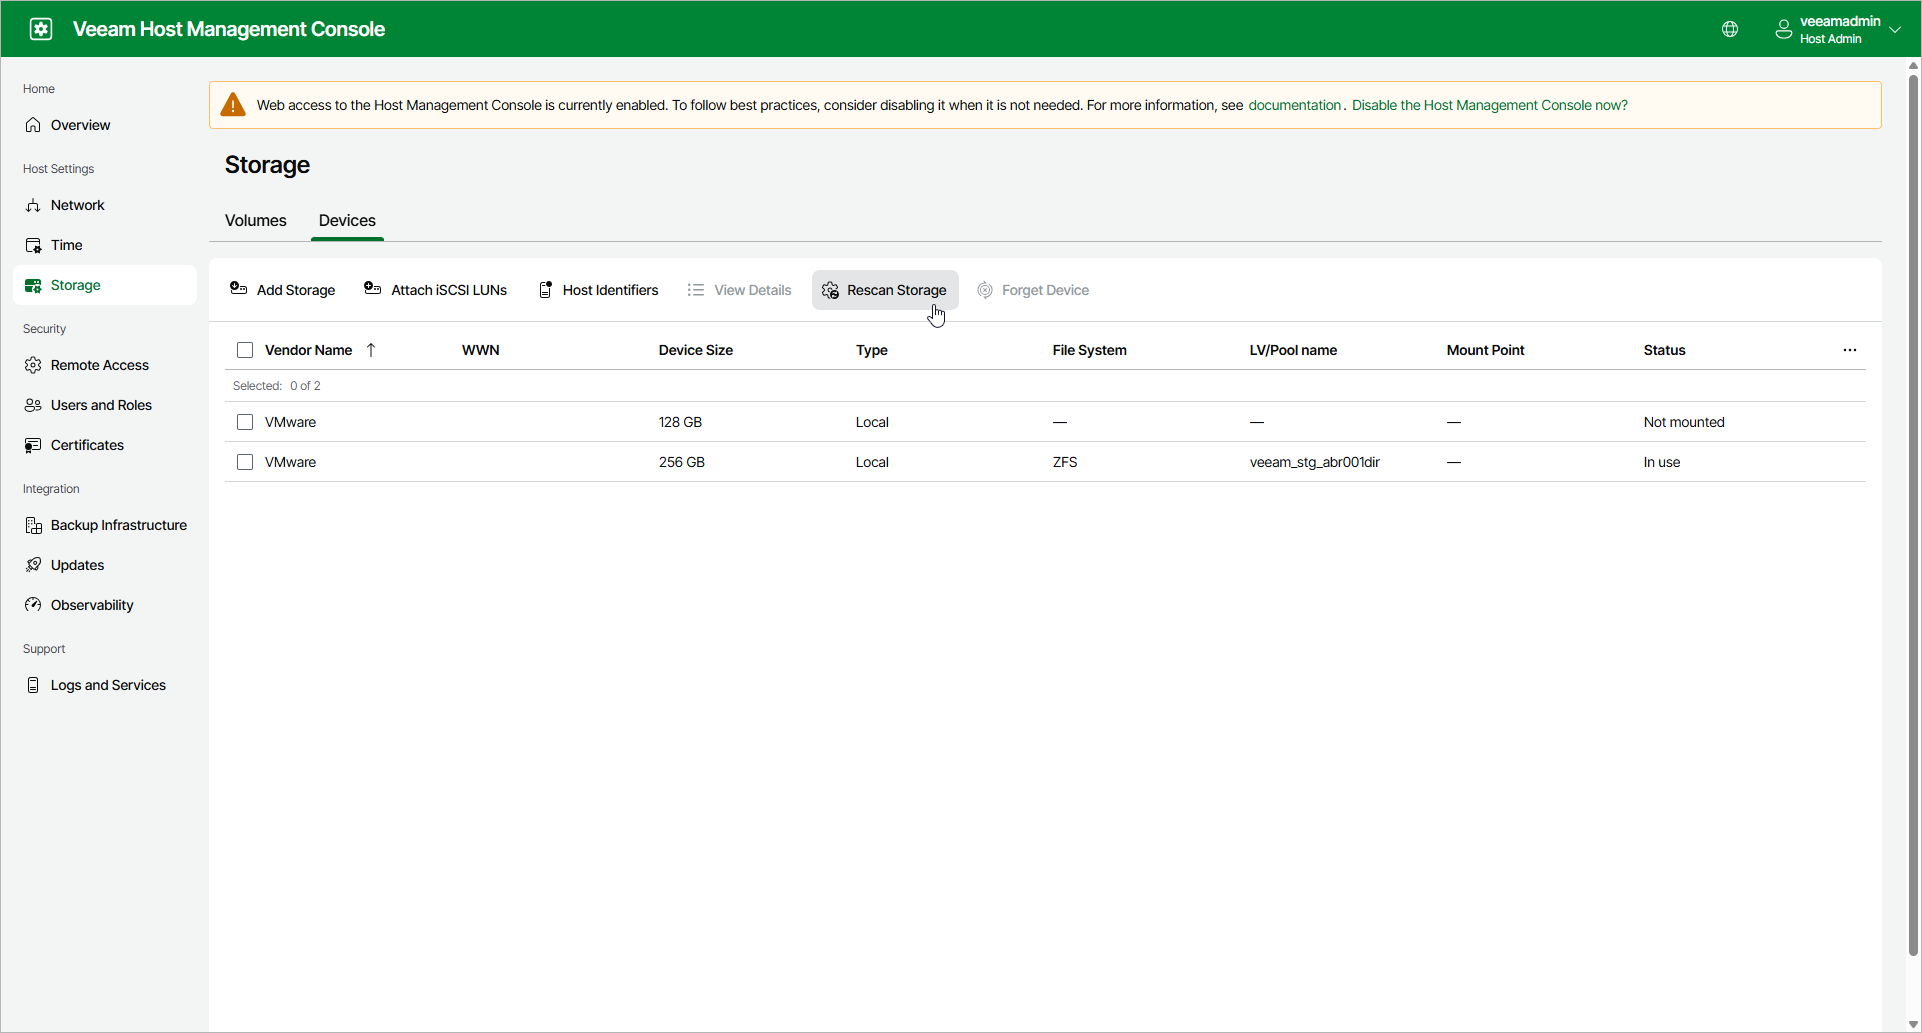Click the veeamadmin user avatar icon
1922x1033 pixels.
[1783, 29]
